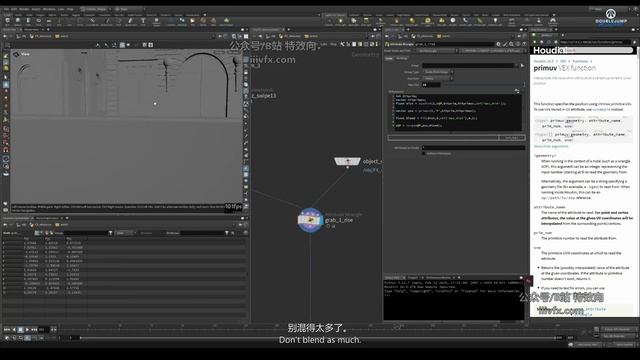Select the Spray Paint shelf tool
640x360 pixels.
click(x=130, y=21)
